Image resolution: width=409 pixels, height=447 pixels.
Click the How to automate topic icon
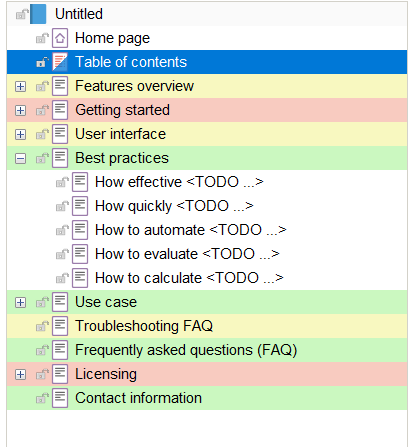coord(80,230)
